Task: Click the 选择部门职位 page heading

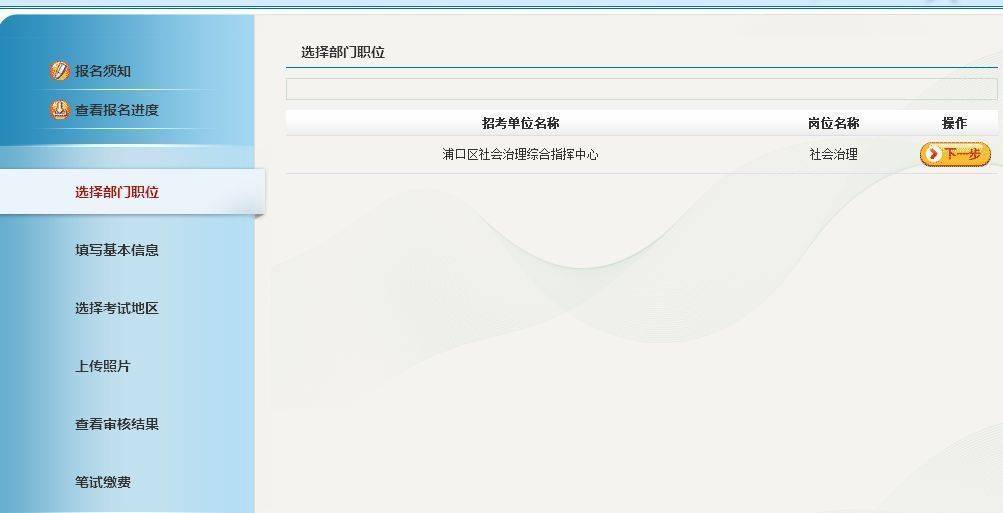Action: 343,52
